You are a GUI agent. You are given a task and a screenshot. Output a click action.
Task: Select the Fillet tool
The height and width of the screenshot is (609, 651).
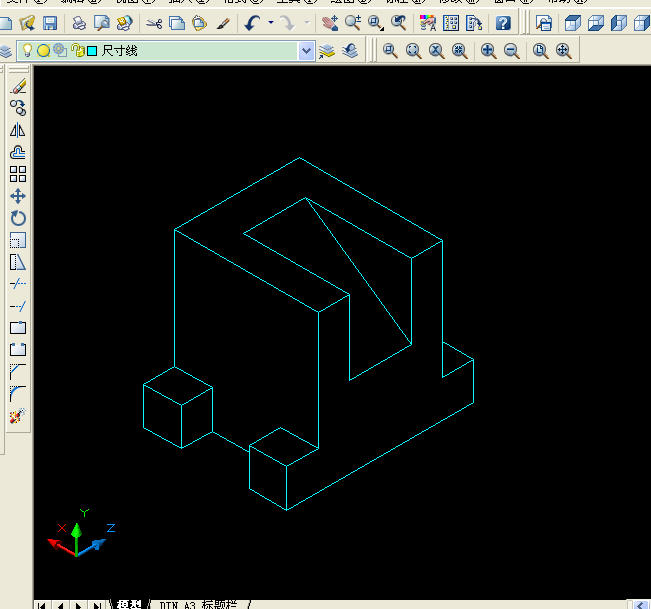(x=18, y=393)
